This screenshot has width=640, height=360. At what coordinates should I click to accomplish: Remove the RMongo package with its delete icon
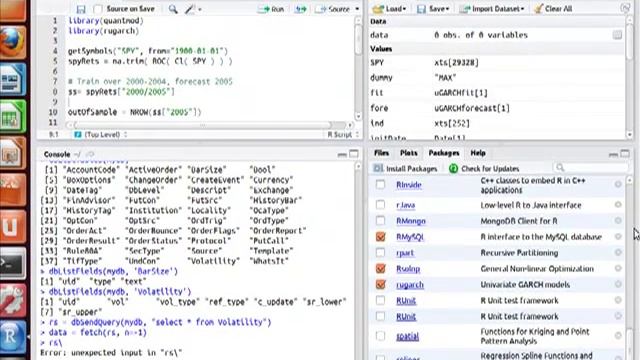pos(618,220)
